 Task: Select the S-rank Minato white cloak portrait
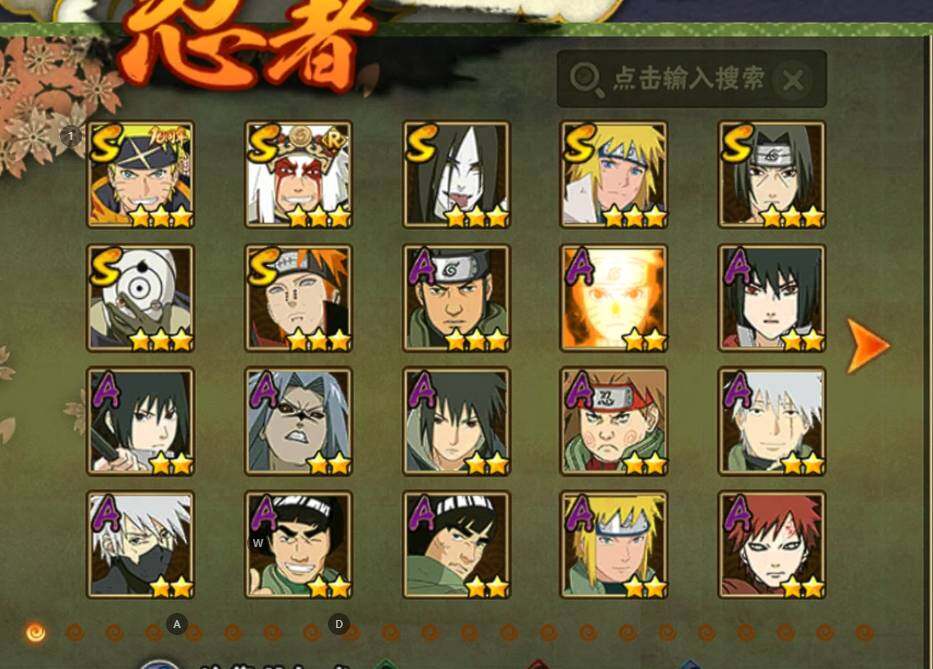[614, 174]
